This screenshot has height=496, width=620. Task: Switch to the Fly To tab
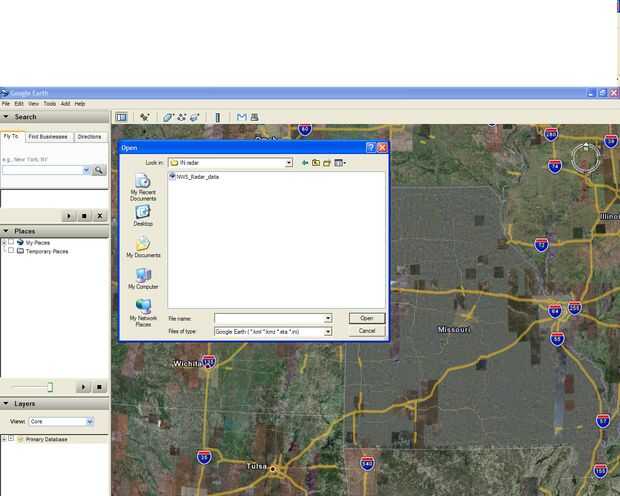[x=12, y=136]
